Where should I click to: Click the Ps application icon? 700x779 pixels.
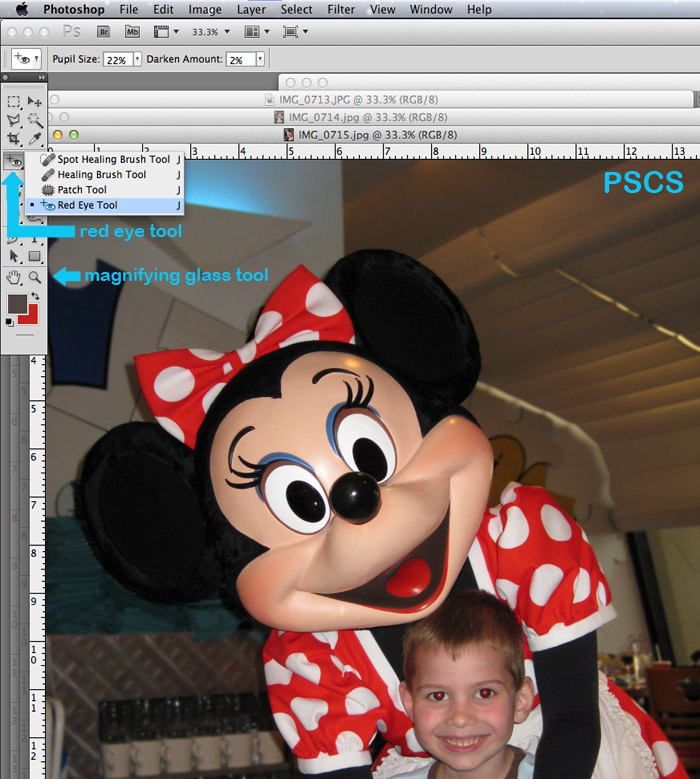(72, 32)
